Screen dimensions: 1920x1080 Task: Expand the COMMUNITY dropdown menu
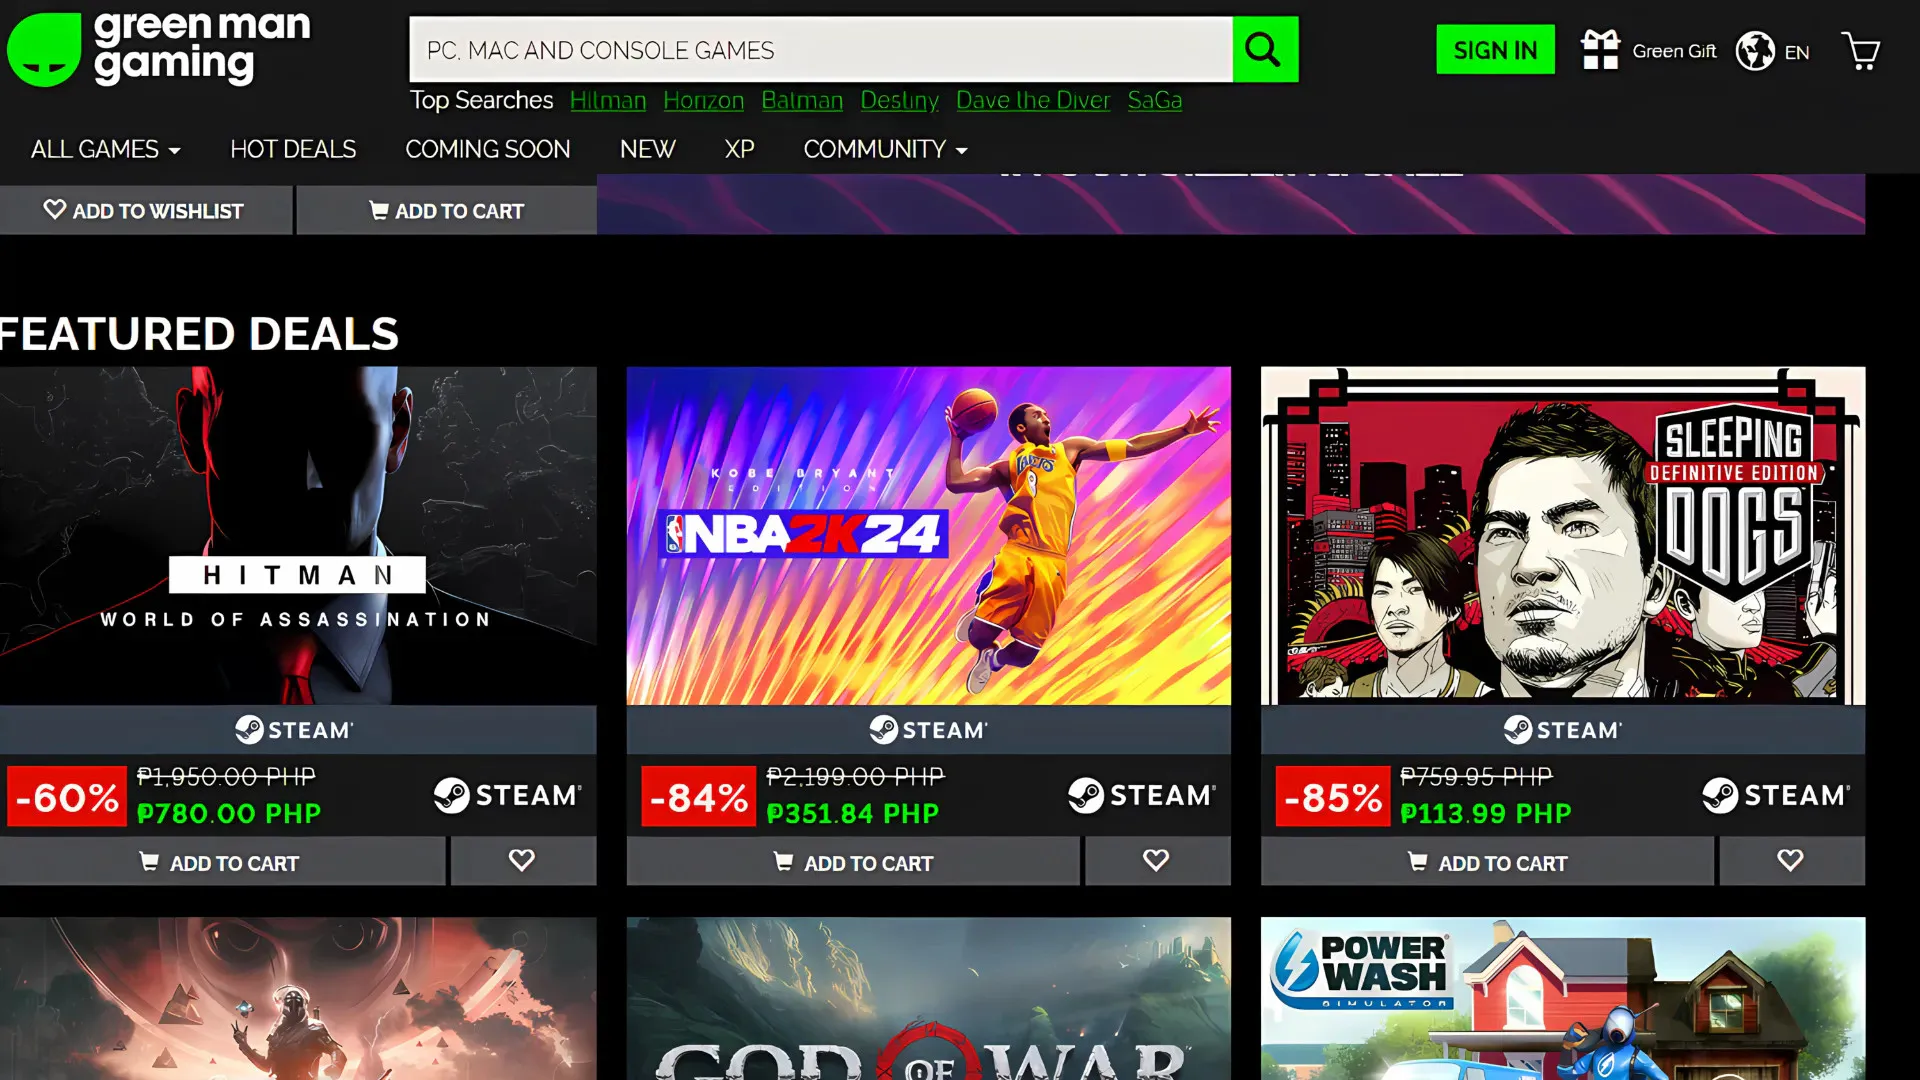coord(885,150)
